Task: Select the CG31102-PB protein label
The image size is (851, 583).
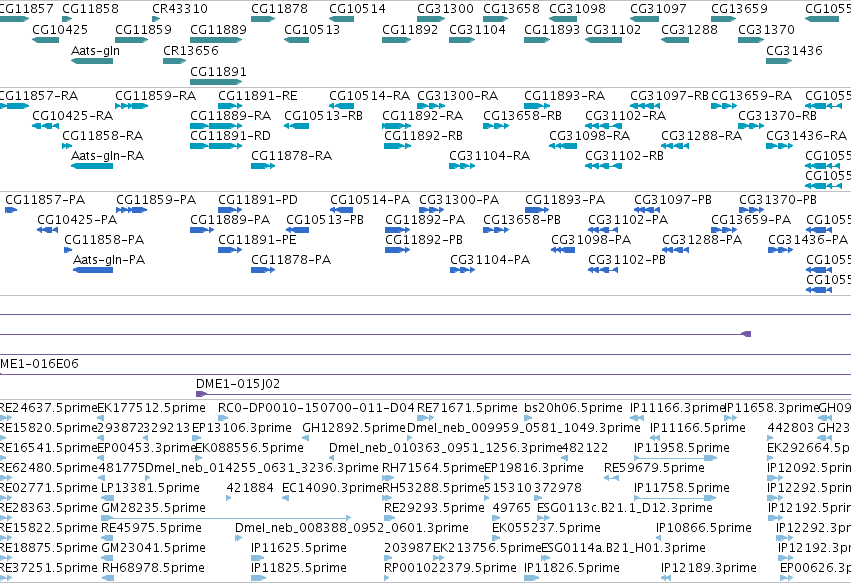Action: [627, 259]
